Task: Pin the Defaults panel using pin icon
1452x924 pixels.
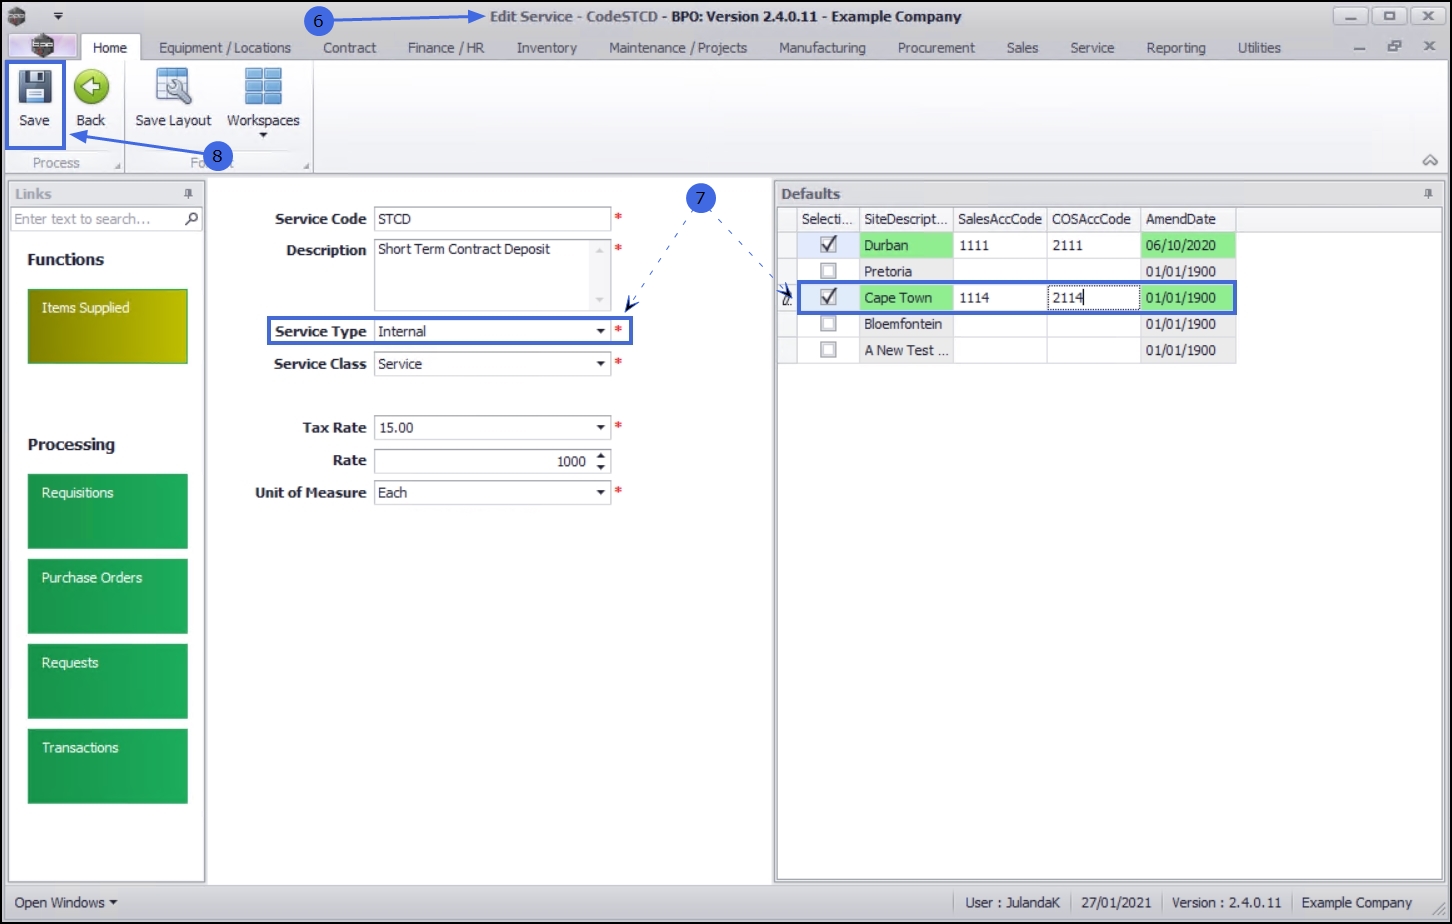Action: click(1428, 194)
